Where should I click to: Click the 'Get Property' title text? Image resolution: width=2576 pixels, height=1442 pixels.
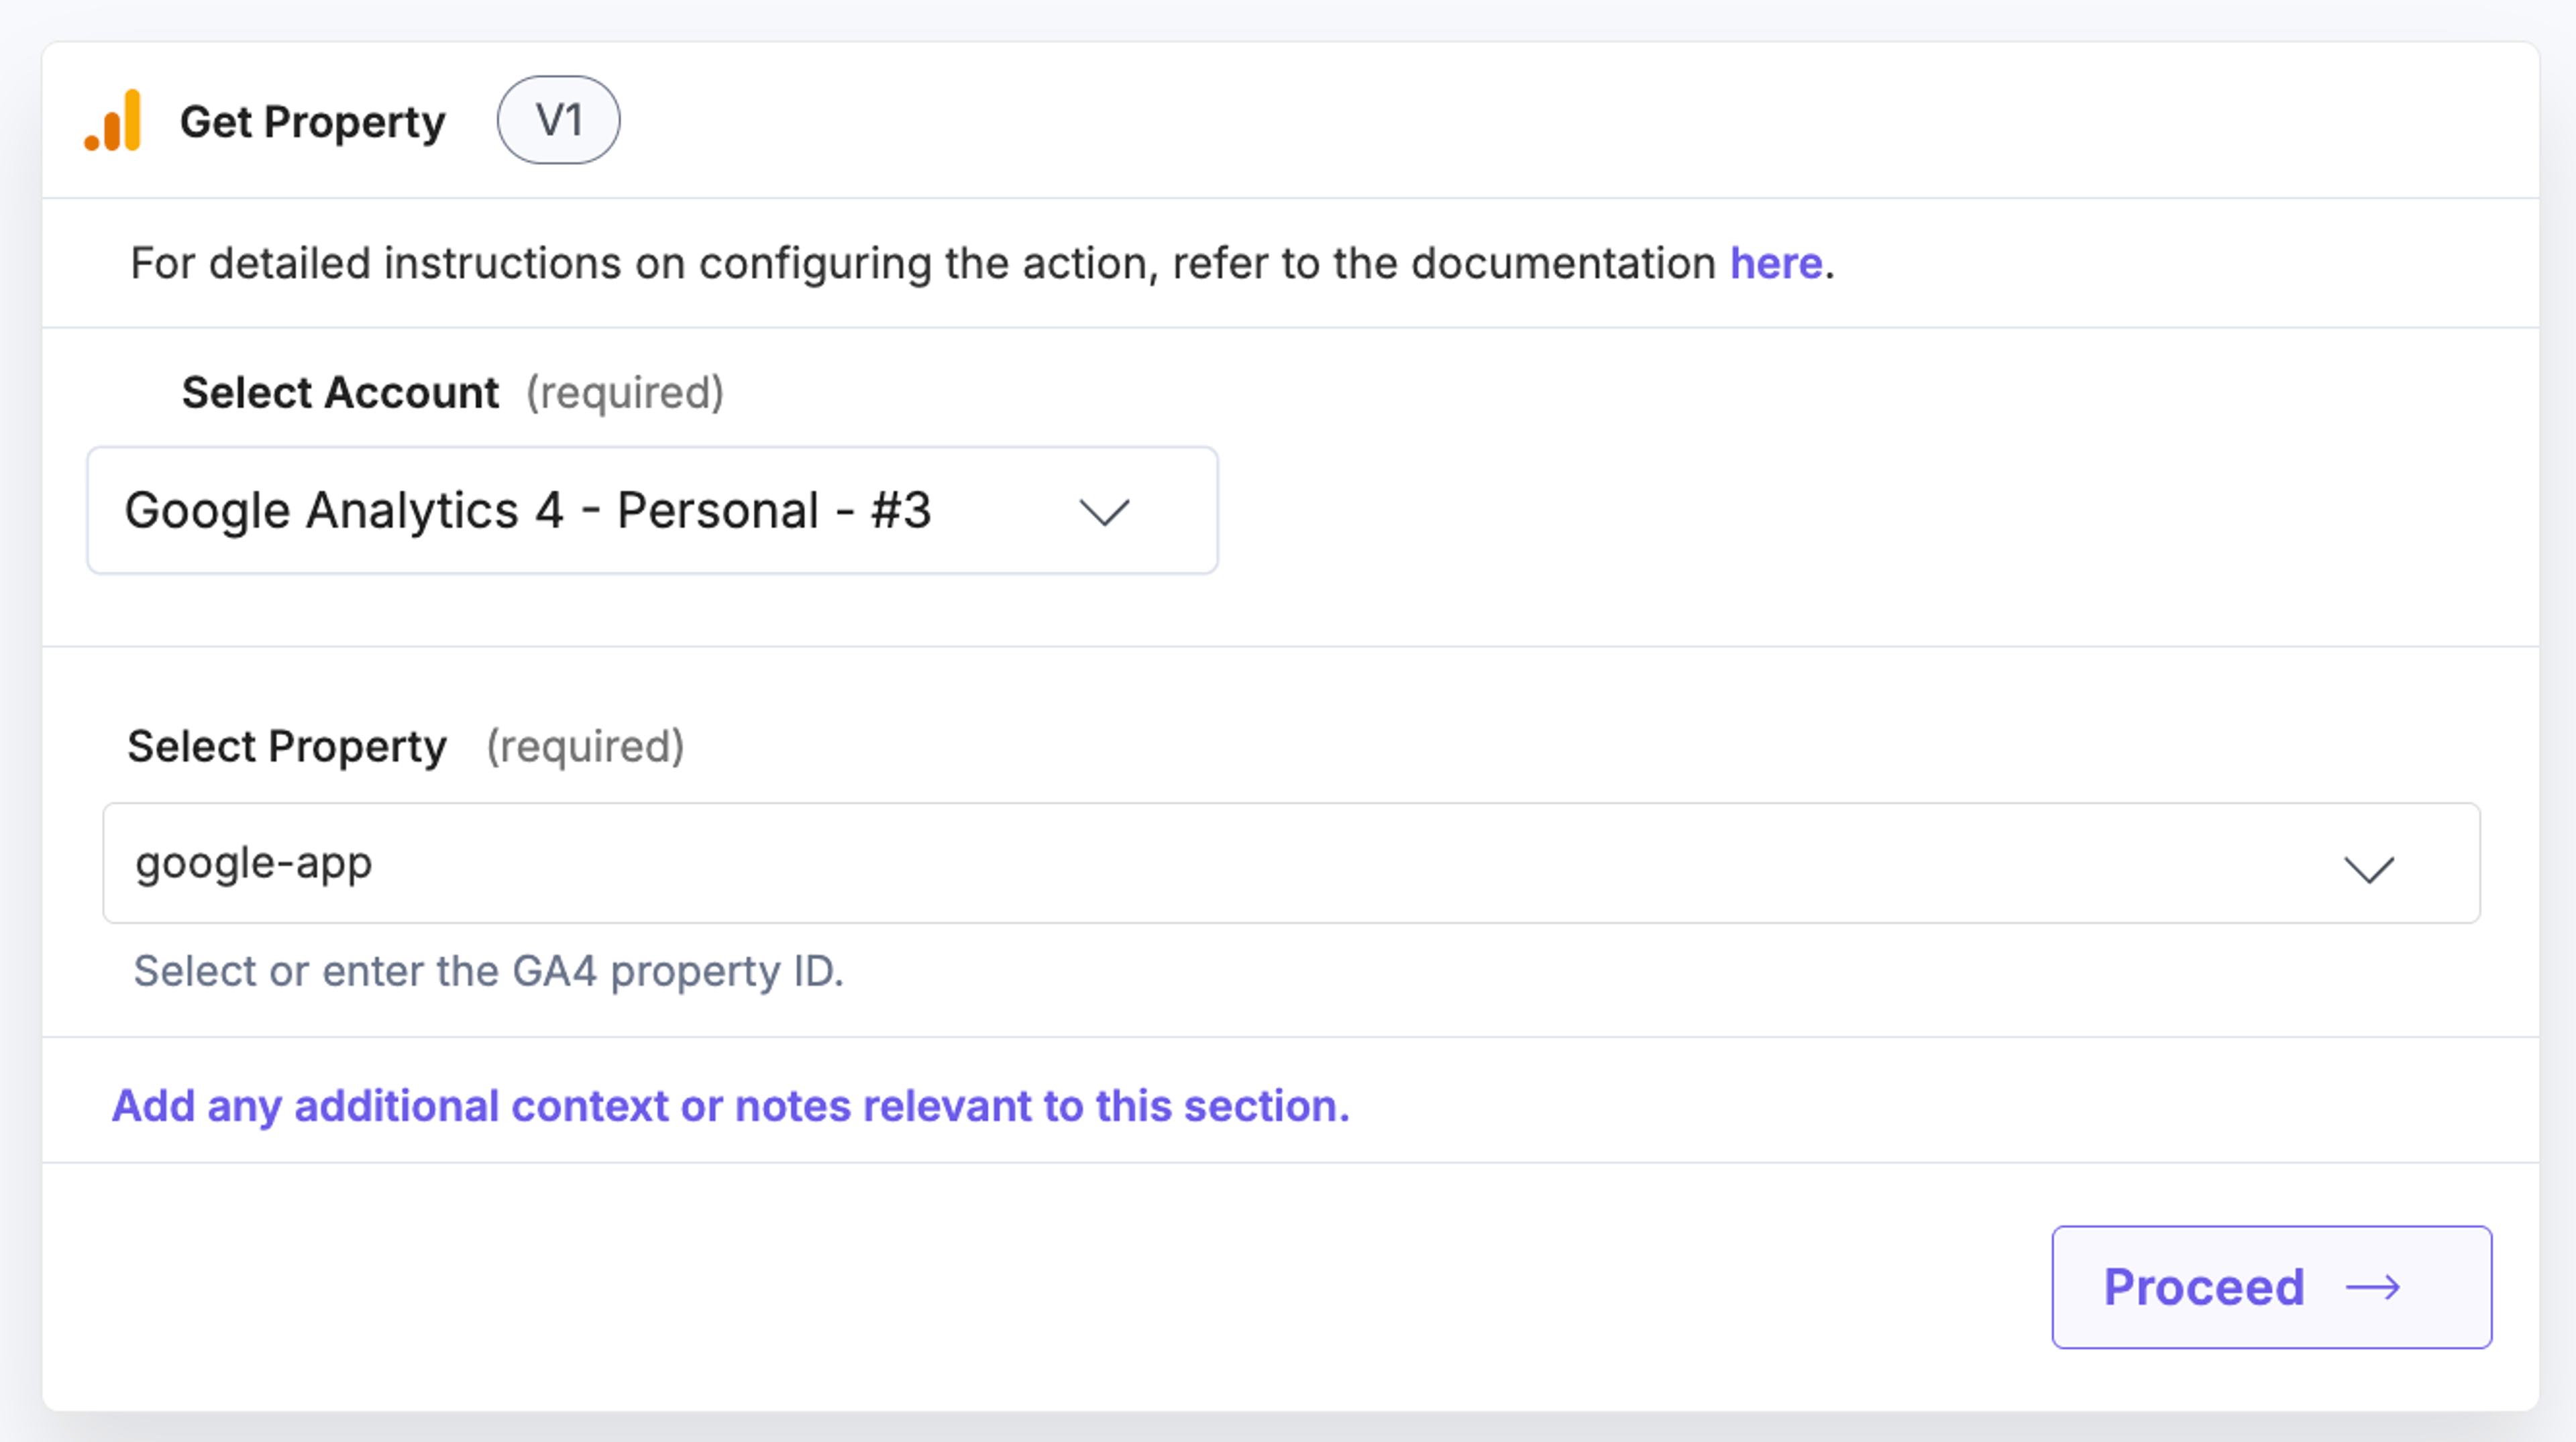[312, 123]
